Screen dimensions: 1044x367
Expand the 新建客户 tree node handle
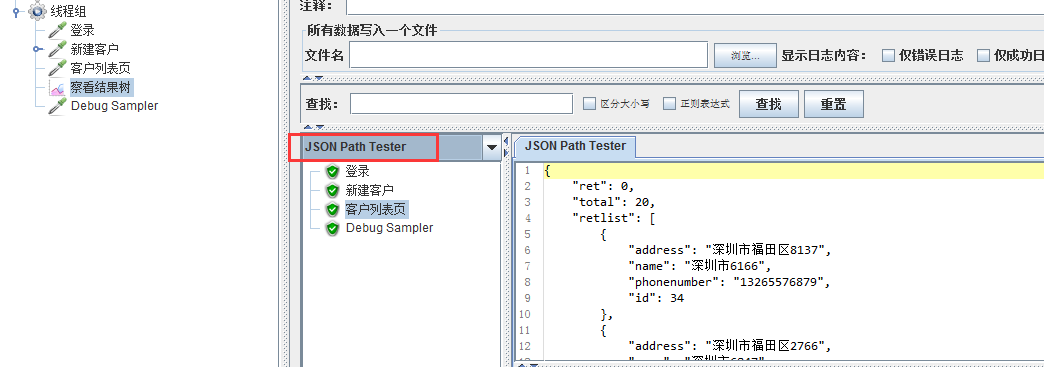point(38,49)
